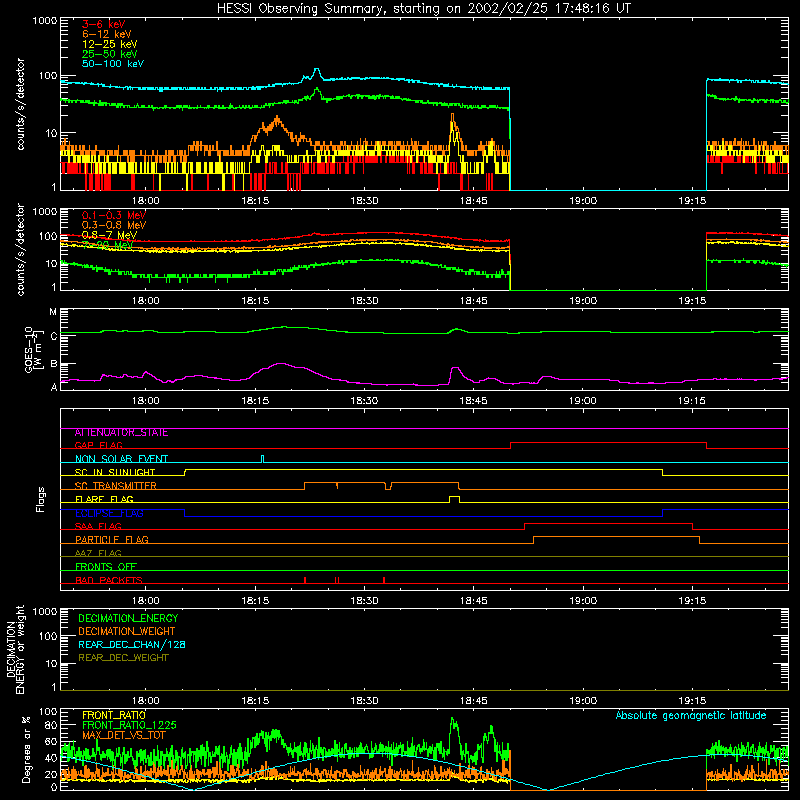
Task: Click the GAP_FLAG label
Action: (98, 446)
